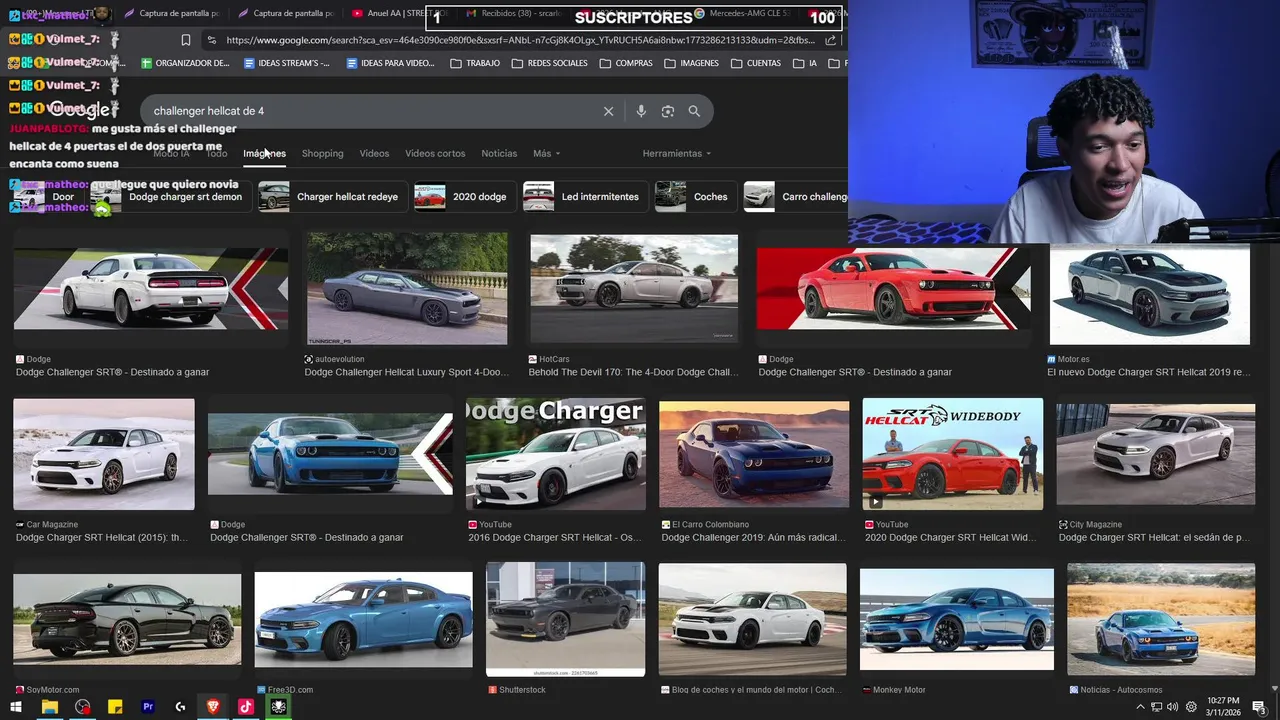Open Logitech G HUB from the taskbar
1280x720 pixels.
pyautogui.click(x=180, y=706)
